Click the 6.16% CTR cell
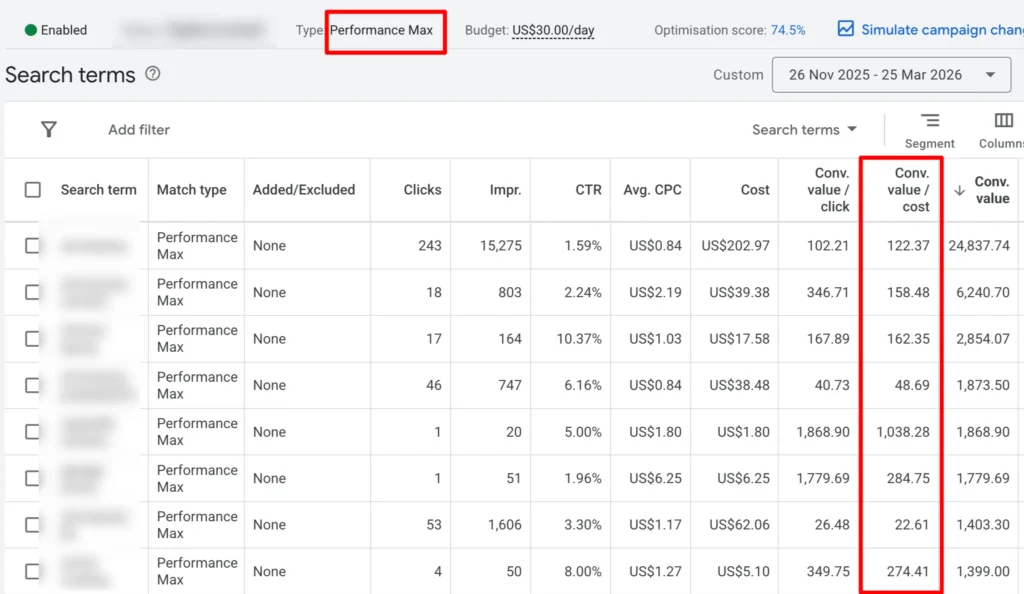Image resolution: width=1024 pixels, height=594 pixels. [x=583, y=385]
